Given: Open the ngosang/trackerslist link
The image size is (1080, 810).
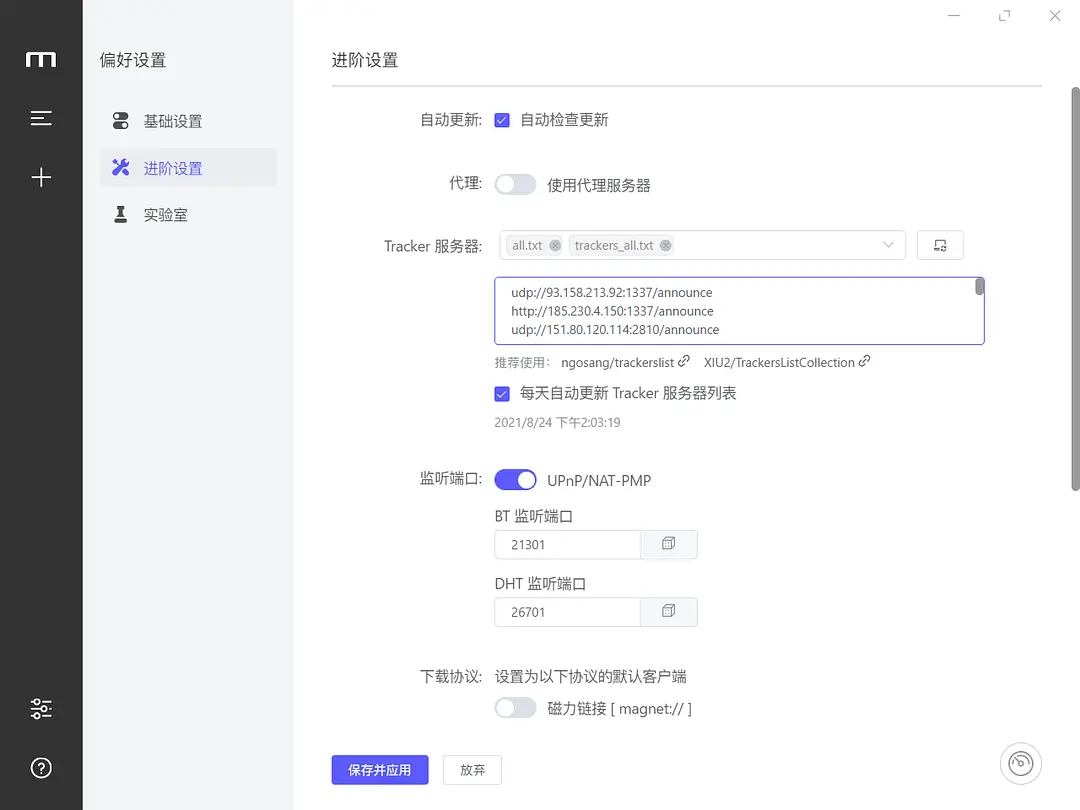Looking at the screenshot, I should click(x=619, y=363).
